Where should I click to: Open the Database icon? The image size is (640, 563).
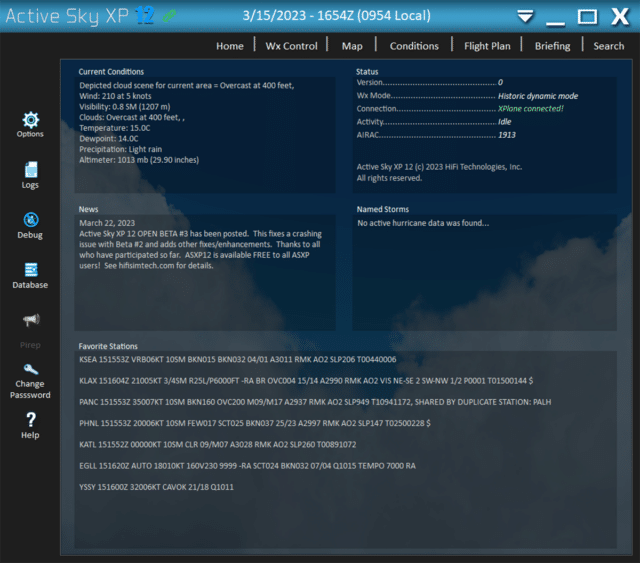[30, 270]
